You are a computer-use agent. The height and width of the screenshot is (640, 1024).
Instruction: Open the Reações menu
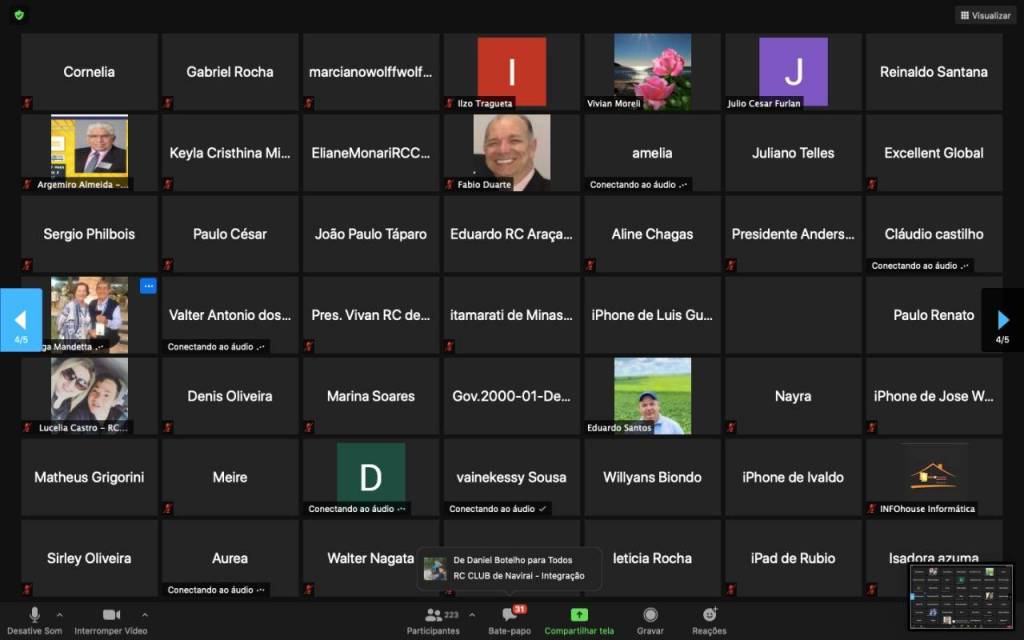pyautogui.click(x=709, y=615)
